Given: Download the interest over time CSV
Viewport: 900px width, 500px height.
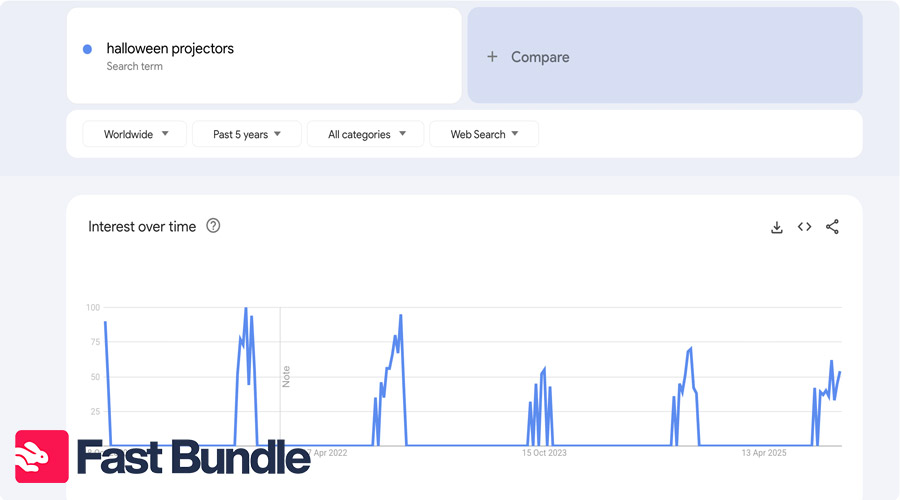Looking at the screenshot, I should click(777, 228).
